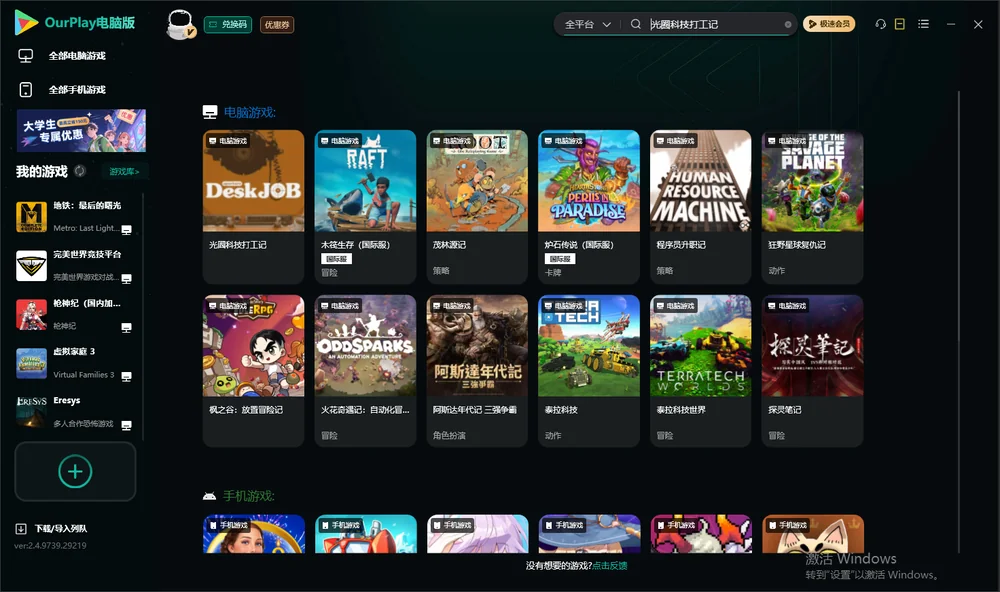
Task: Click the 点击反馈 feedback link
Action: pyautogui.click(x=610, y=565)
